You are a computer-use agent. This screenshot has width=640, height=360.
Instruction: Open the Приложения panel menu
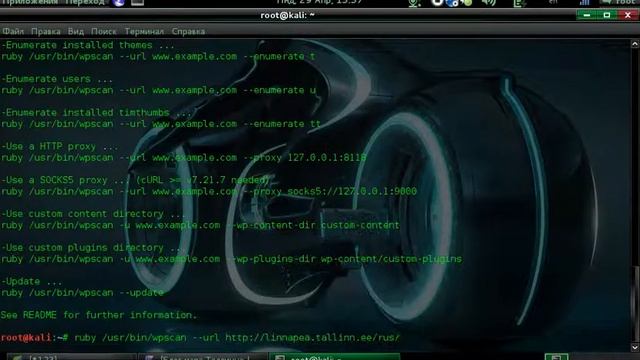pos(30,2)
